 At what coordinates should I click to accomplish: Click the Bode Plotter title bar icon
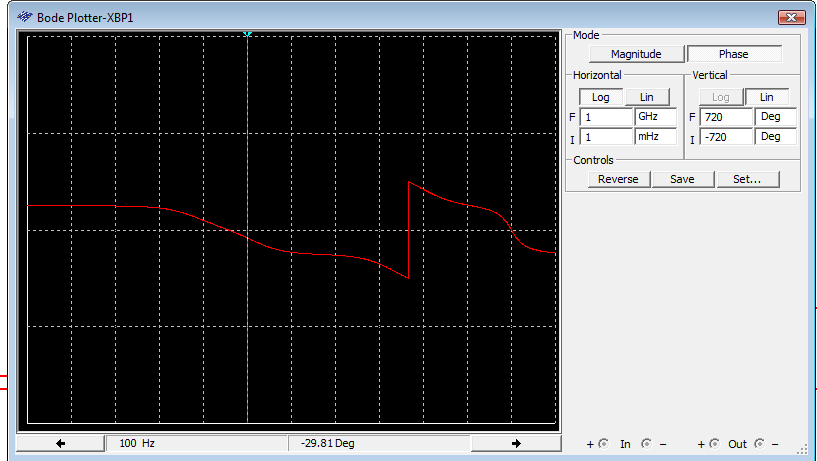[24, 17]
